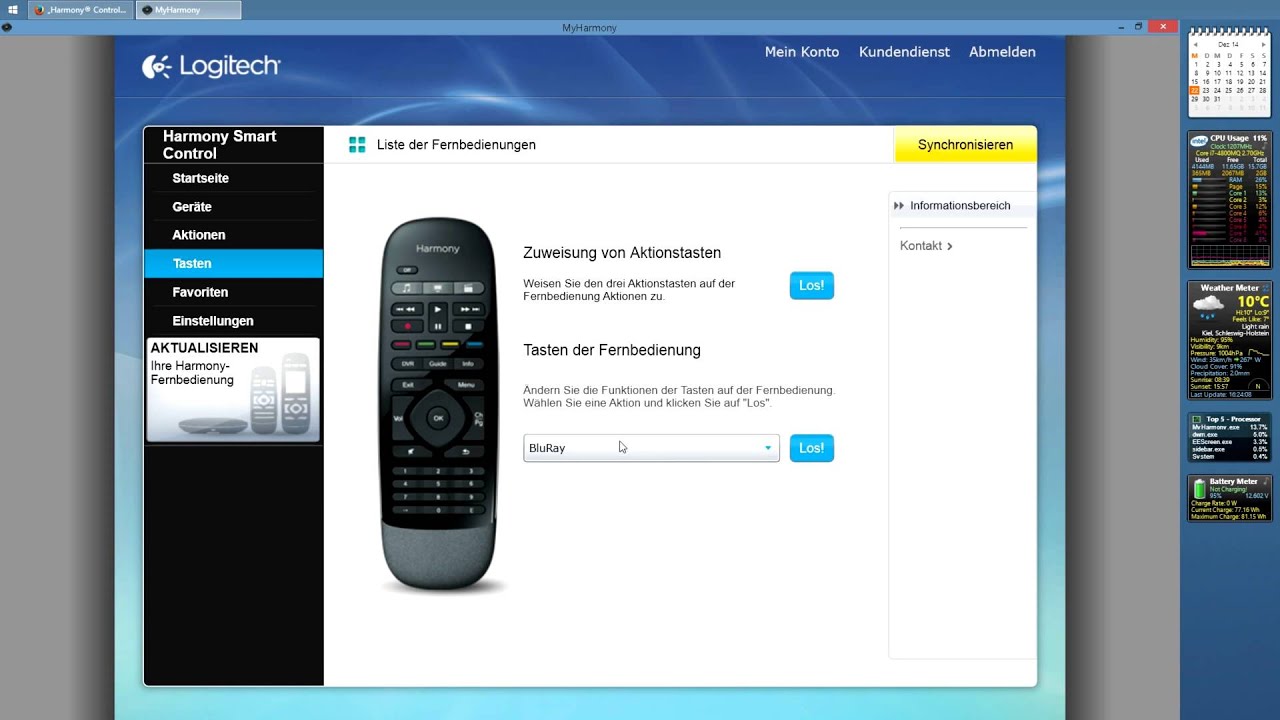Image resolution: width=1280 pixels, height=720 pixels.
Task: Click Los! for Zuweisung von Aktionstasten
Action: [x=811, y=285]
